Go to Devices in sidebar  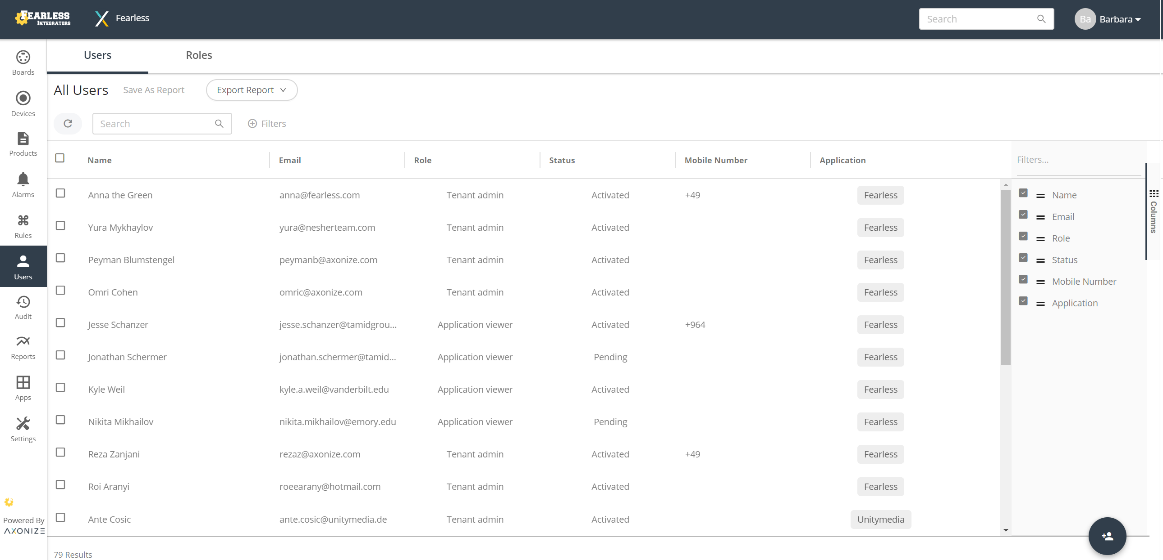pyautogui.click(x=23, y=103)
